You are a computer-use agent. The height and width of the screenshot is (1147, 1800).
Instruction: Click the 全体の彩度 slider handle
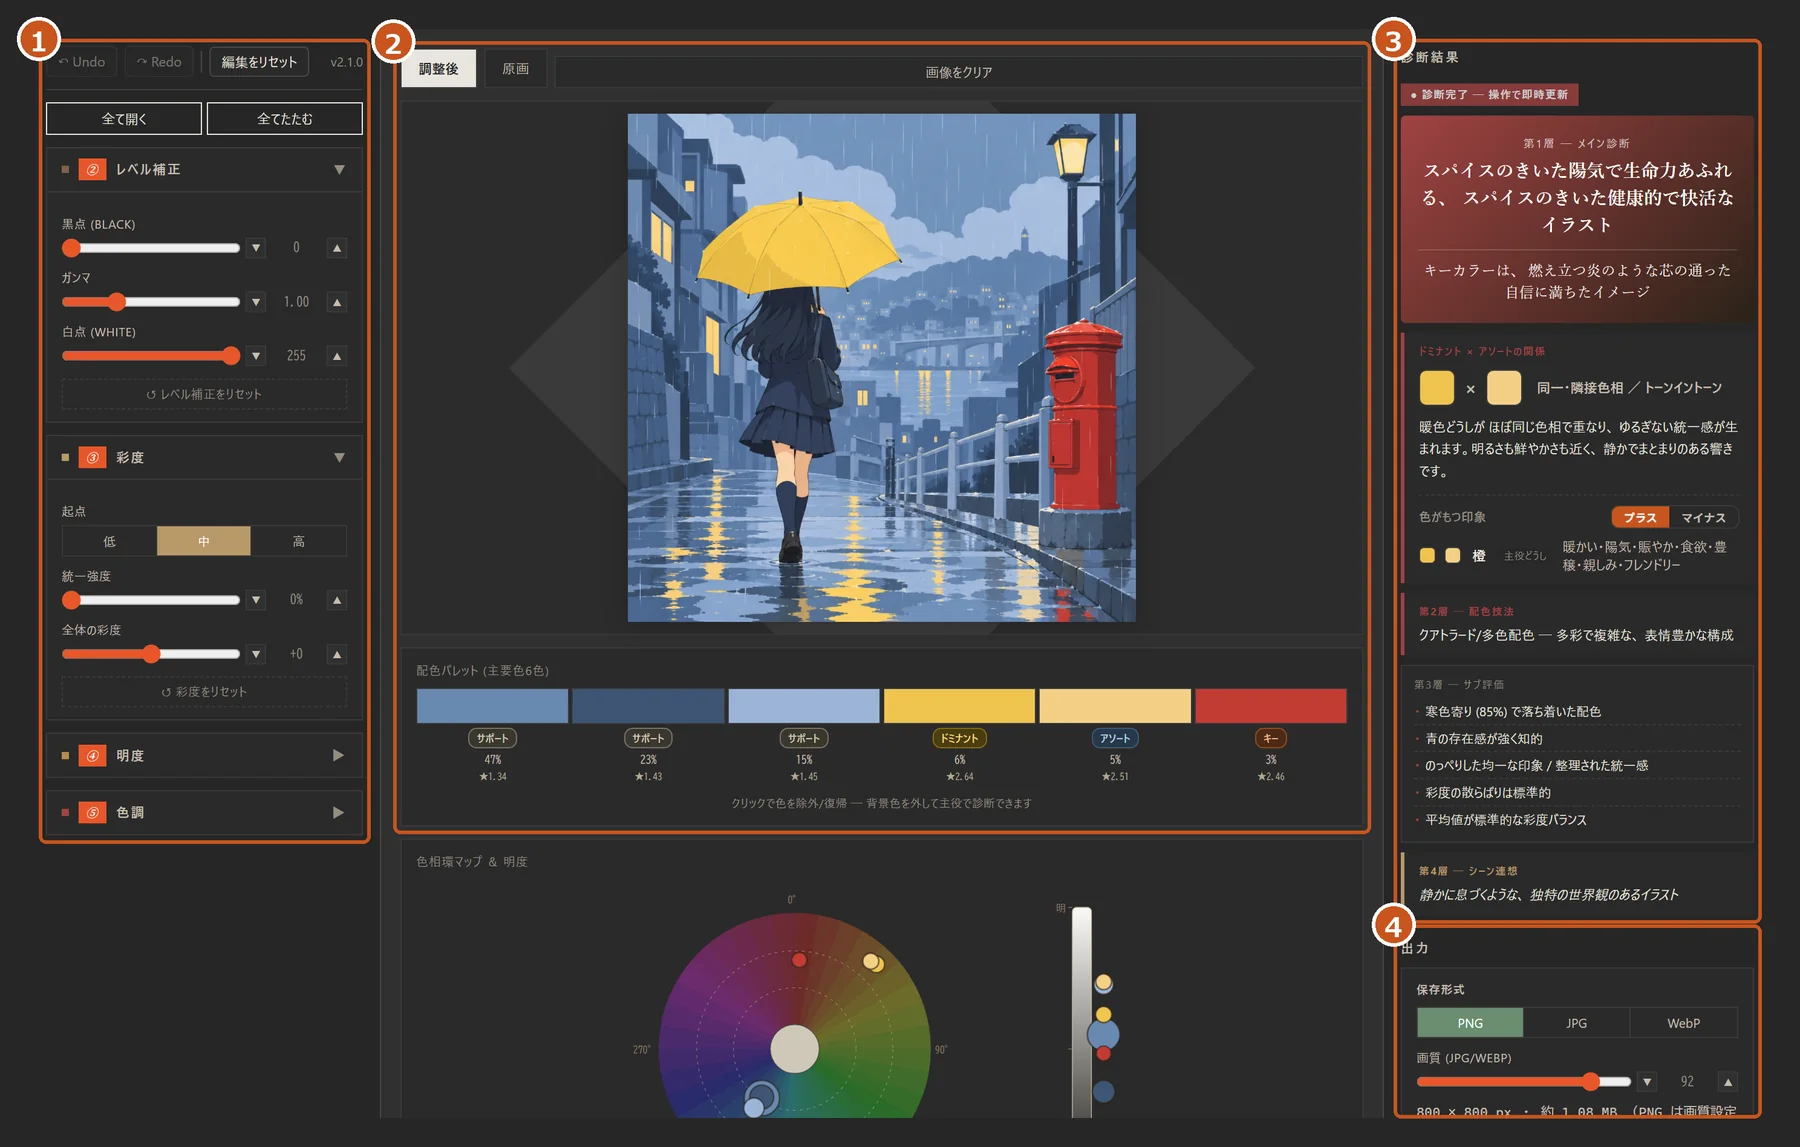(x=151, y=653)
